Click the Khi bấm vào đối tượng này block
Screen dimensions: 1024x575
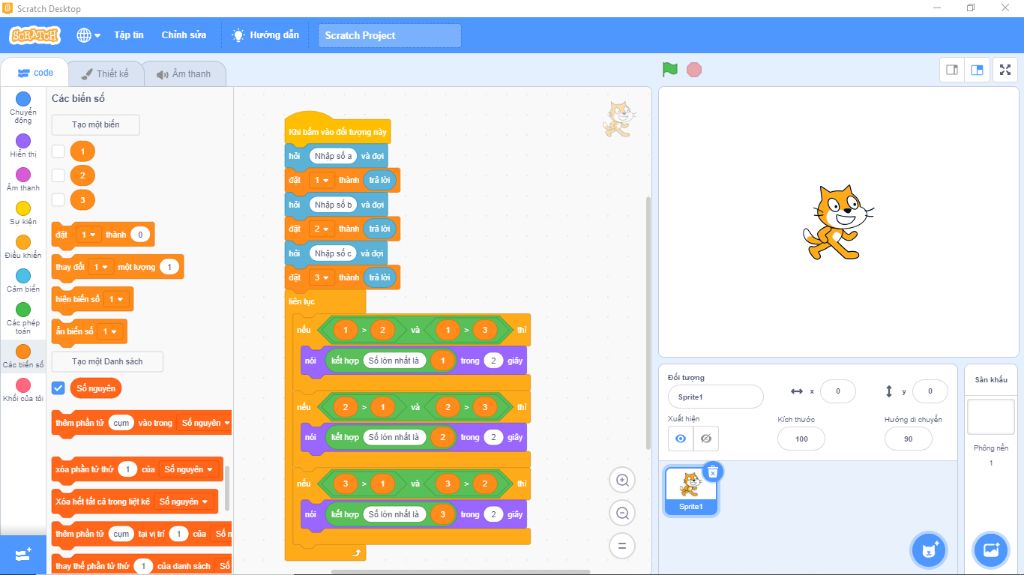pyautogui.click(x=338, y=131)
